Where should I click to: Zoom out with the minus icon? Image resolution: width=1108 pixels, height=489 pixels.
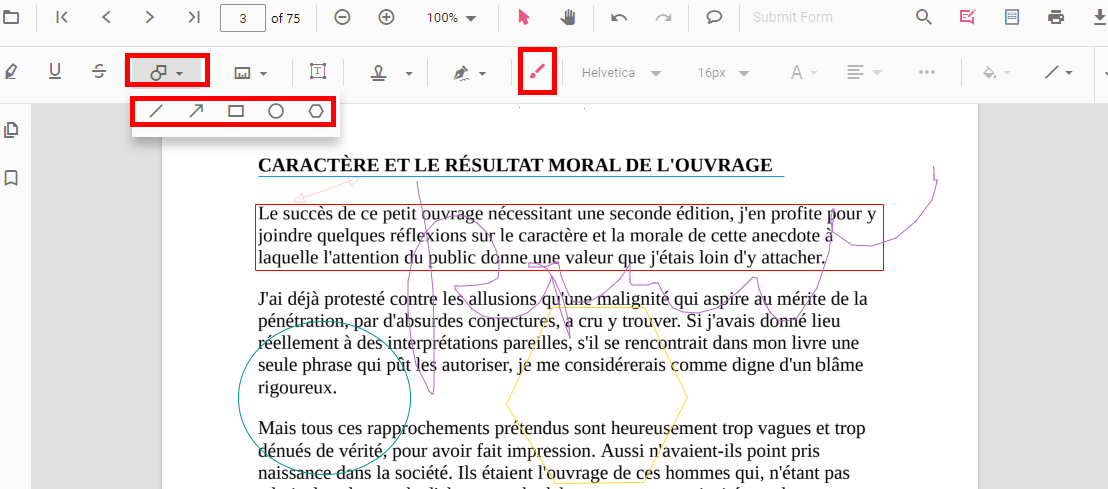(342, 18)
